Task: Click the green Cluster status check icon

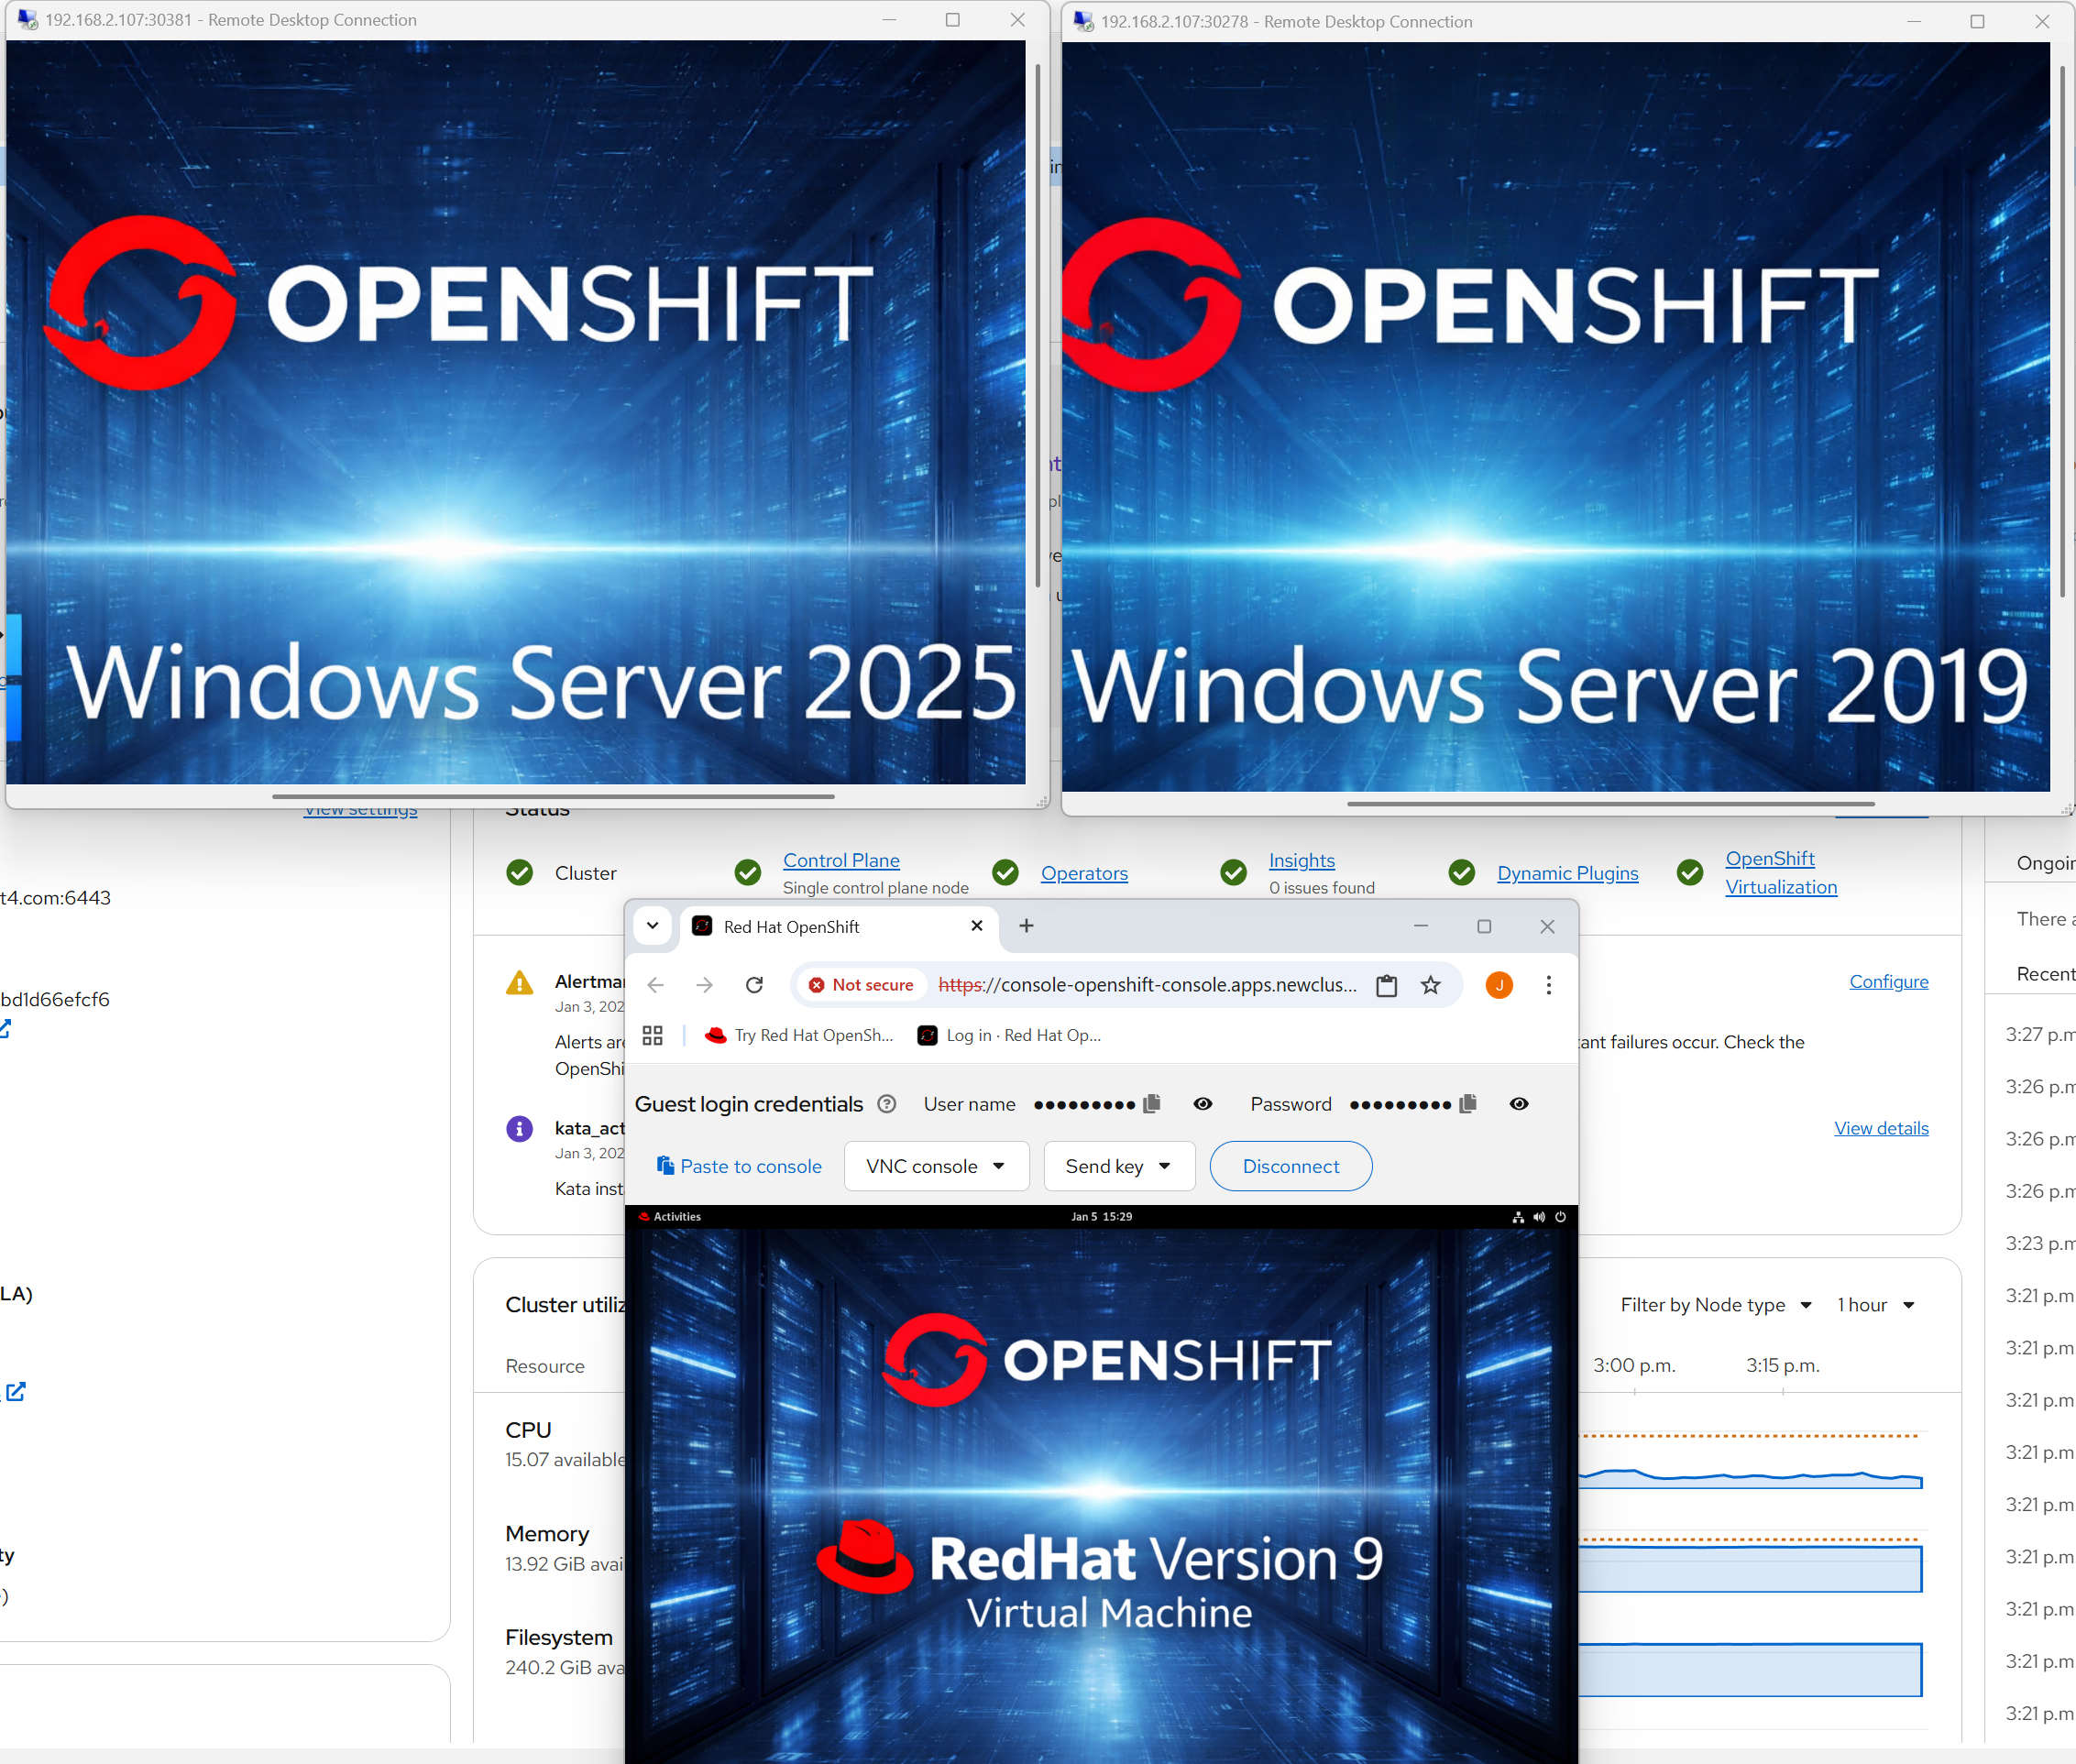Action: point(520,873)
